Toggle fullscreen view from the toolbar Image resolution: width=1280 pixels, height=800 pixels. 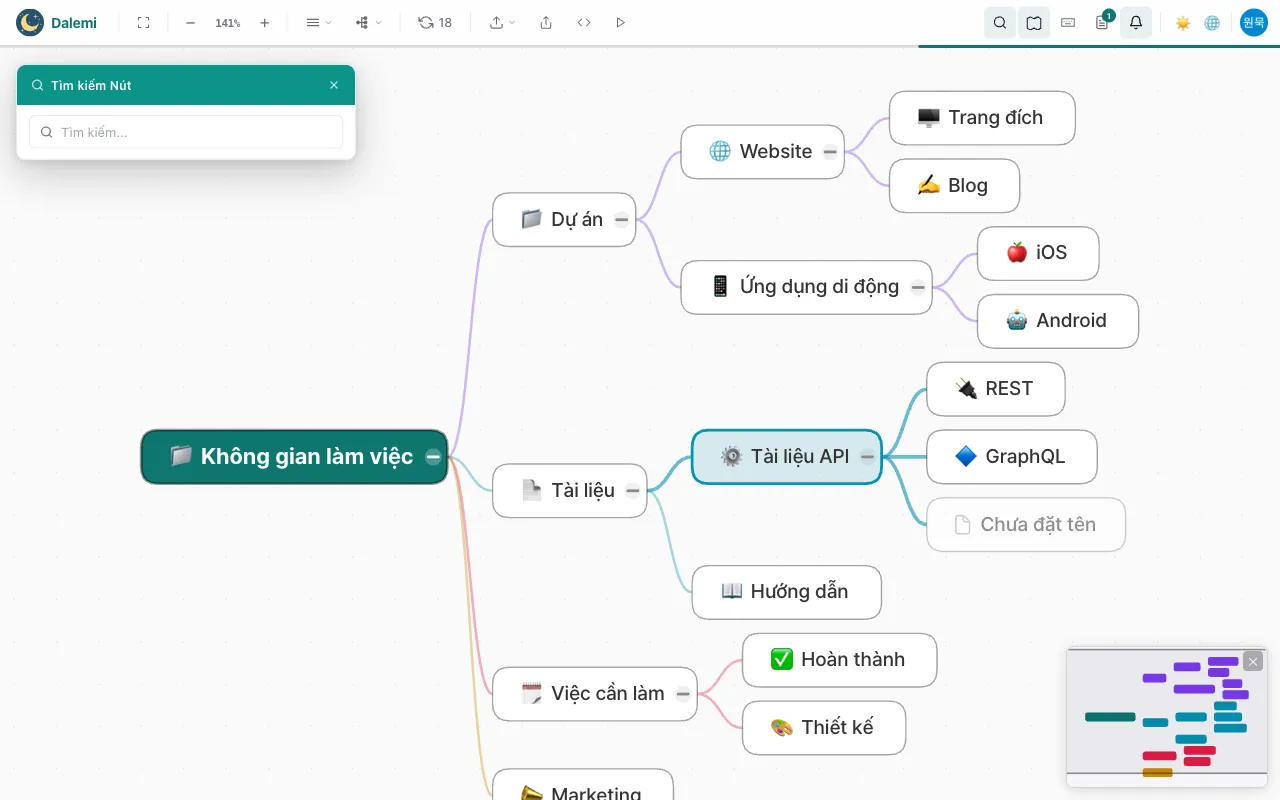click(143, 22)
